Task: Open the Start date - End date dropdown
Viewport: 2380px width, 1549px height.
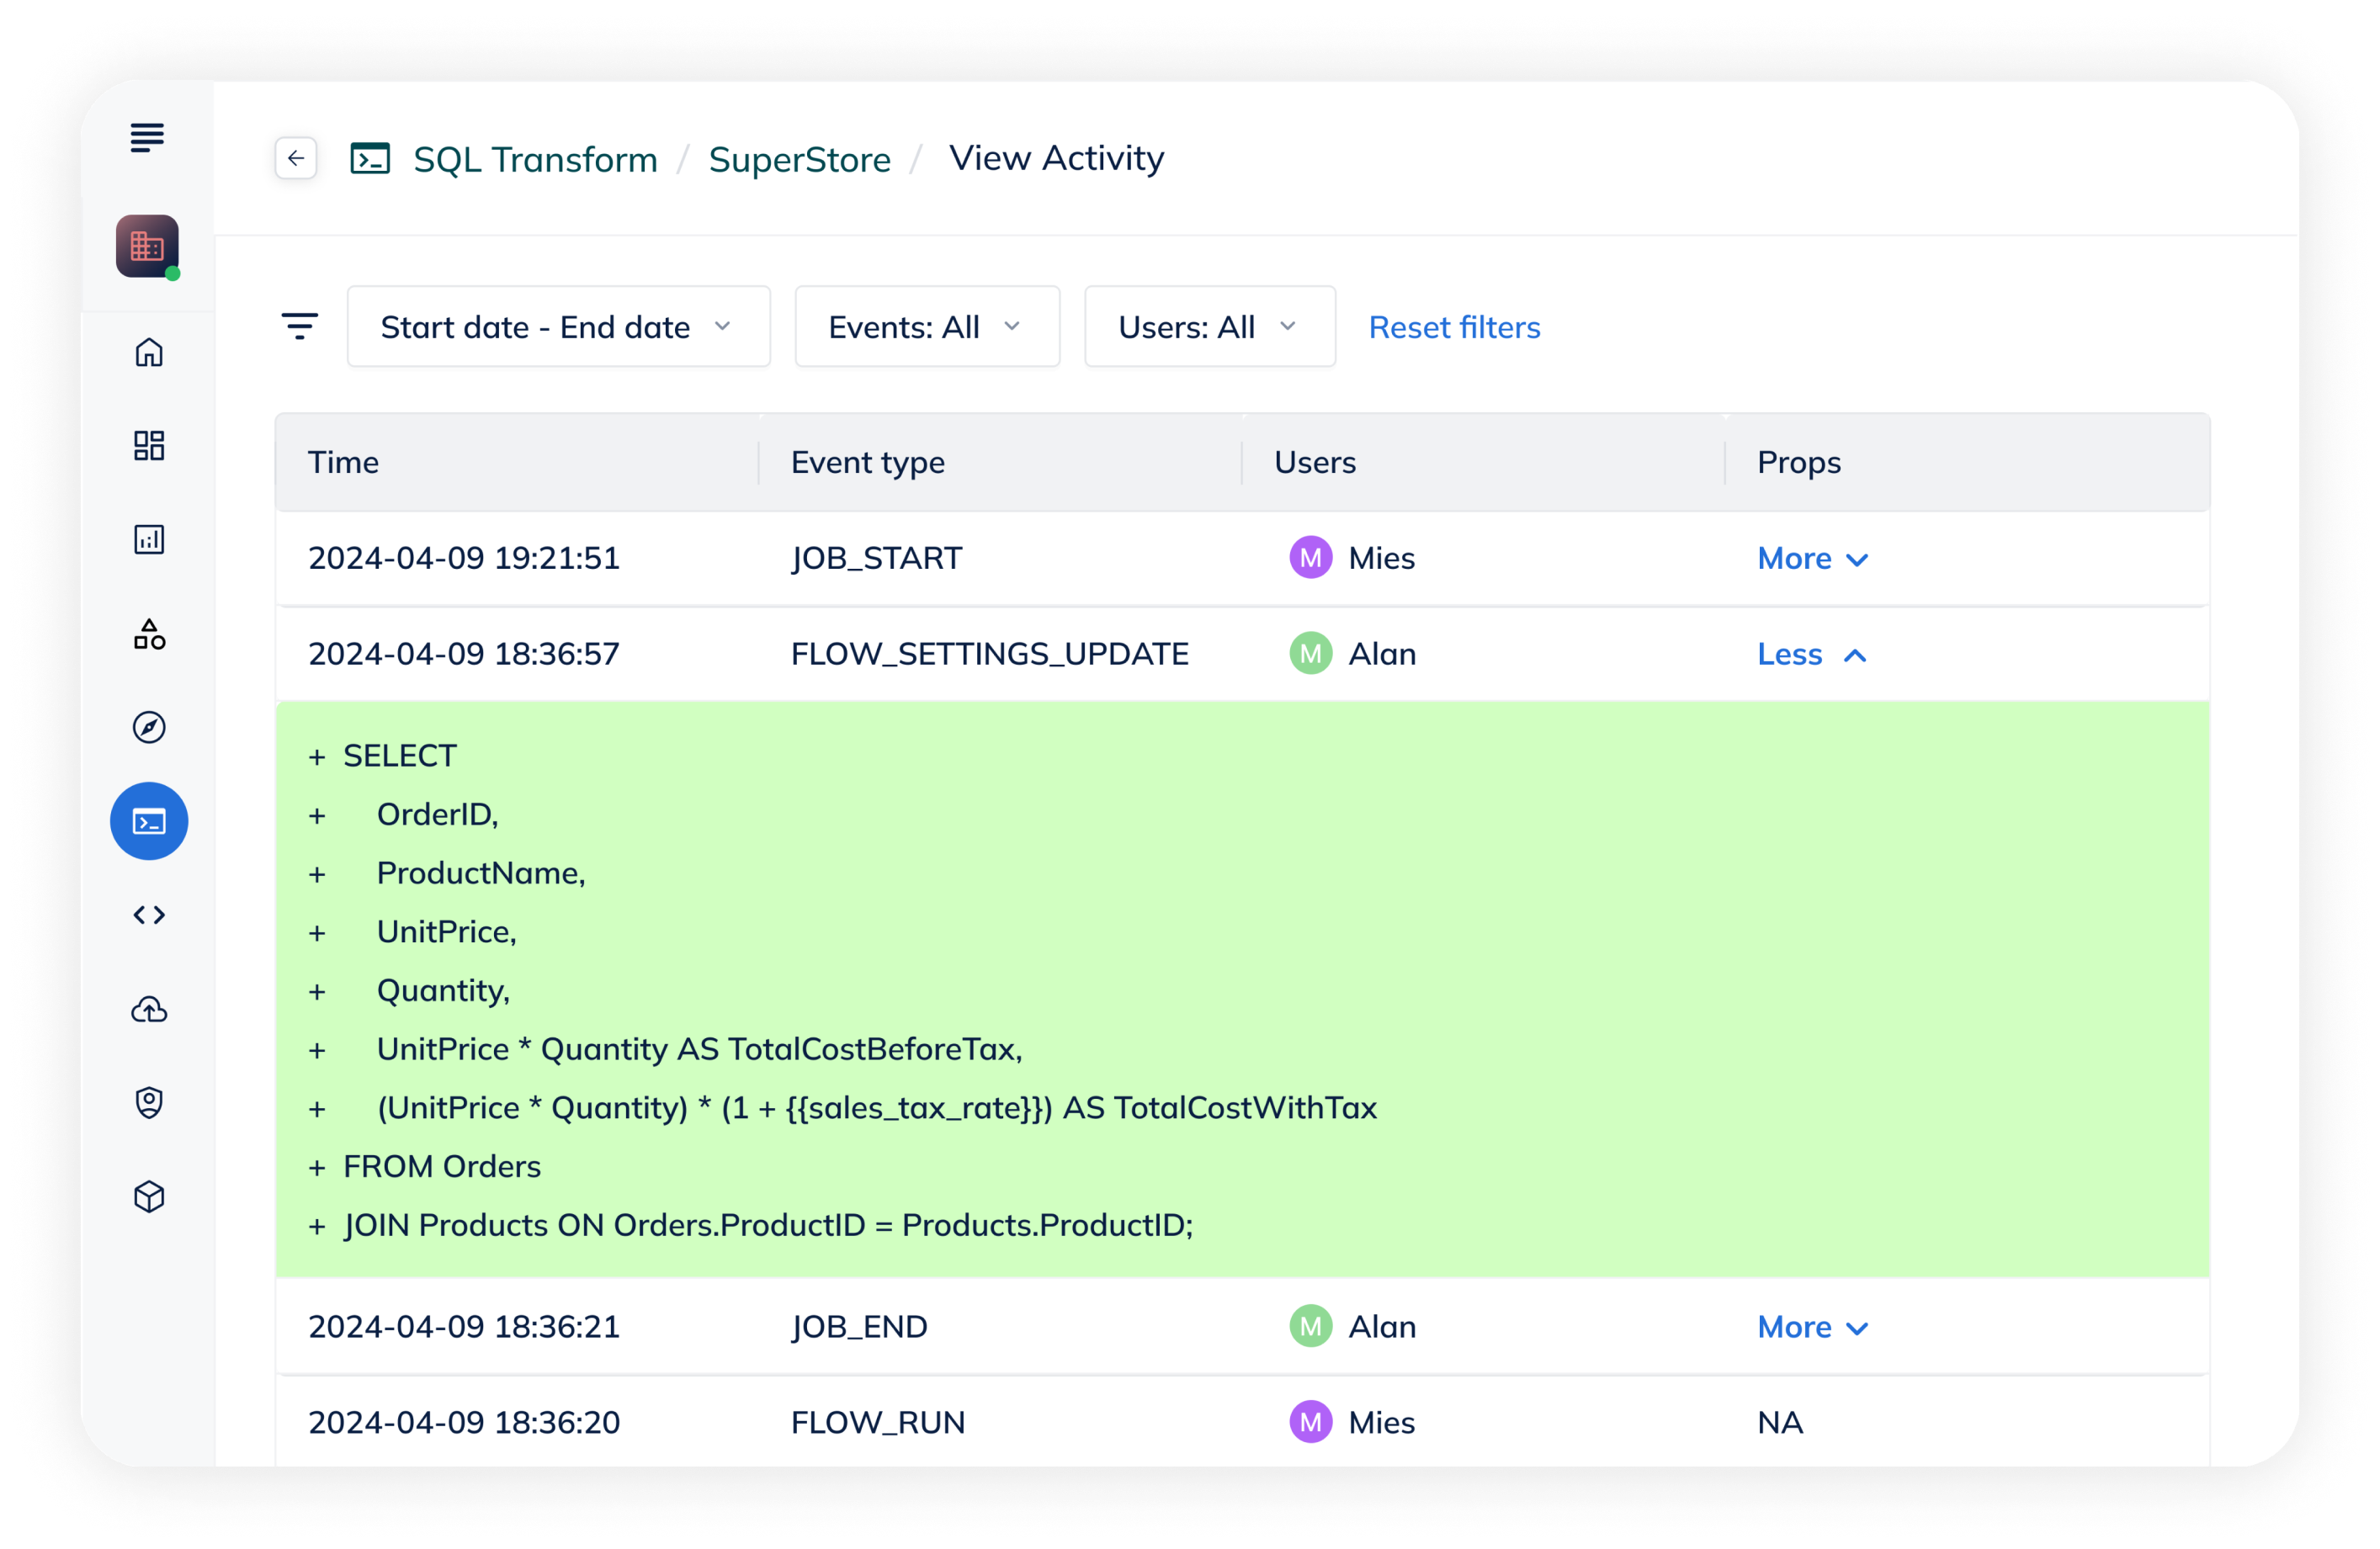Action: click(558, 327)
